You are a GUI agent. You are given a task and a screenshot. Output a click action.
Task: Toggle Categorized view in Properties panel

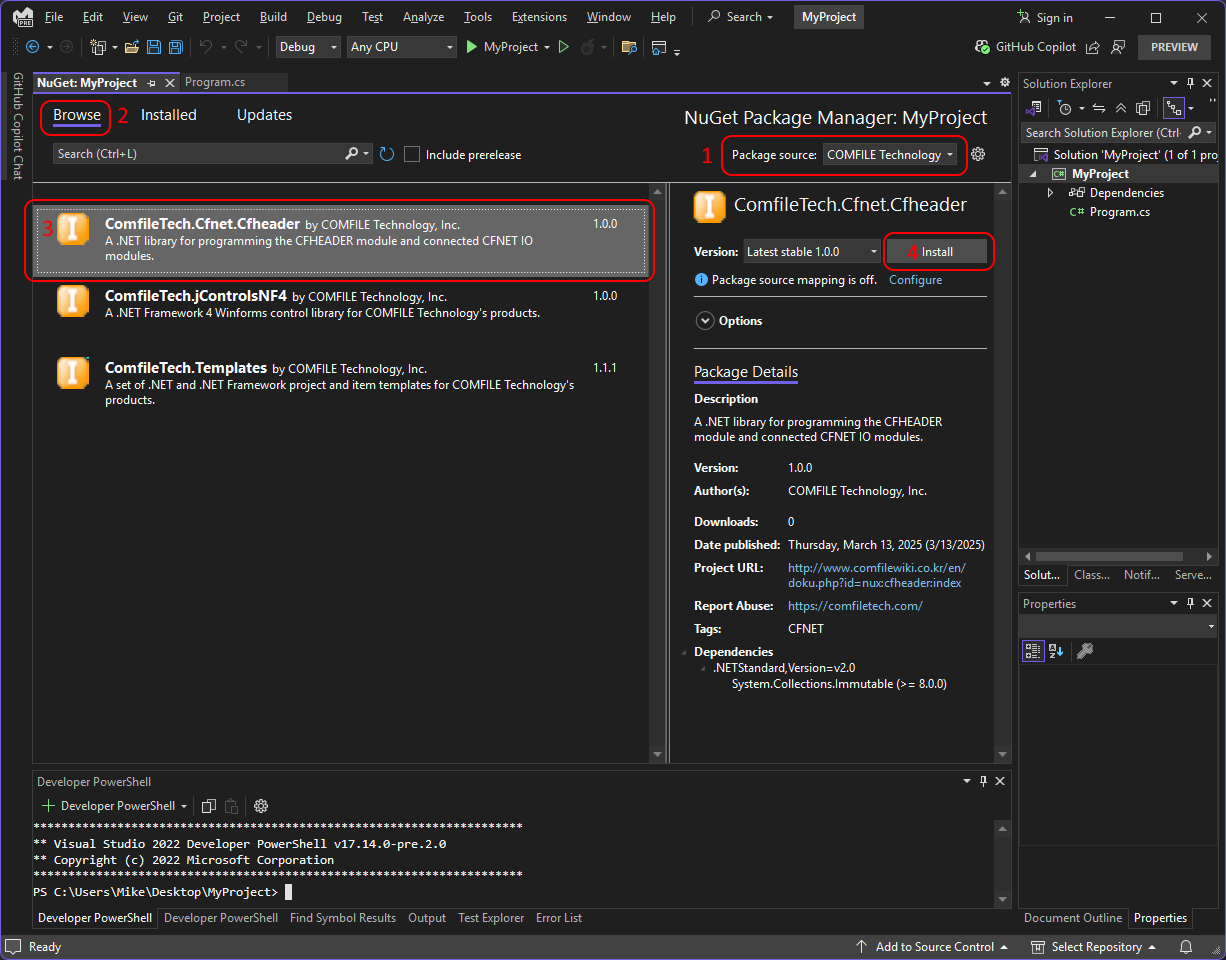tap(1034, 651)
